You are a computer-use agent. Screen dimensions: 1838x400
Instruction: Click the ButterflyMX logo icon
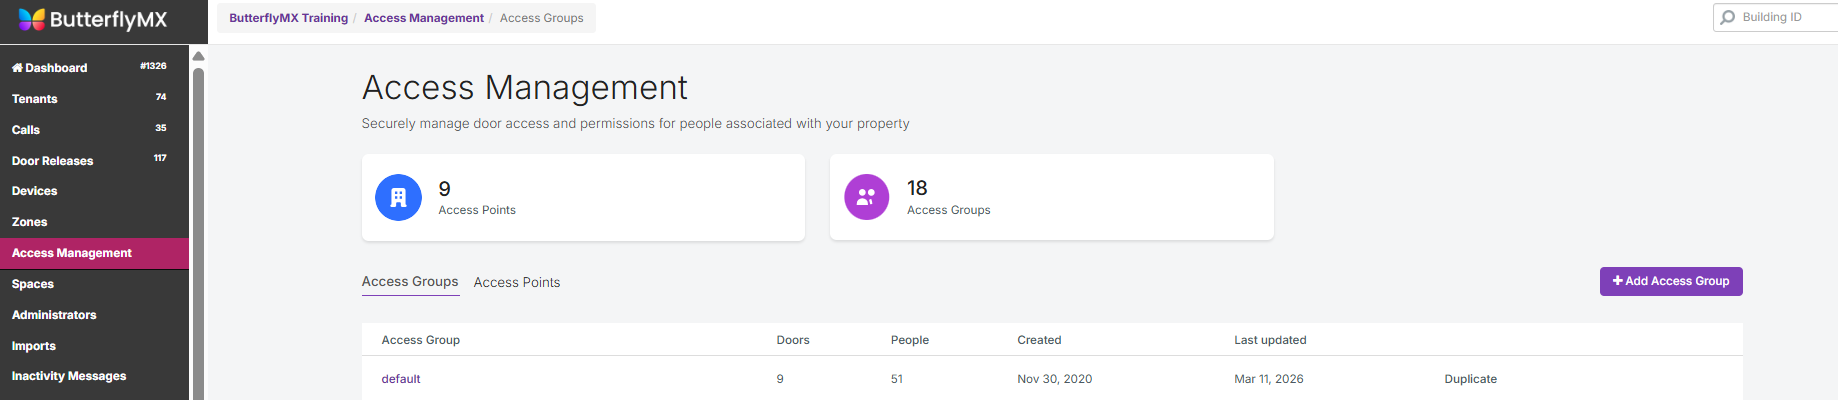[x=32, y=19]
